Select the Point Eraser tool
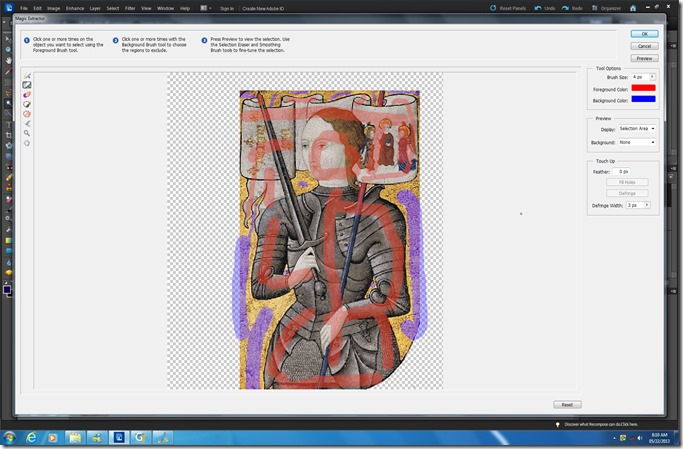683x449 pixels. coord(27,95)
